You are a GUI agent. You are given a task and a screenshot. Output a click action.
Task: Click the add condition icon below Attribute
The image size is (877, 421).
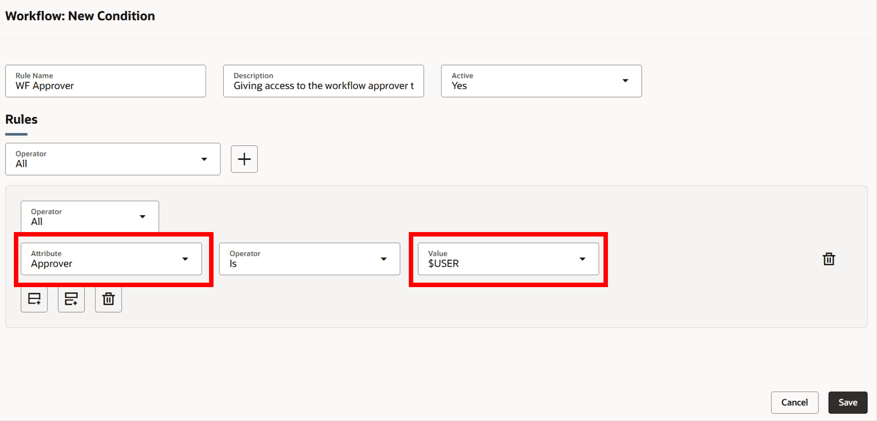coord(34,299)
